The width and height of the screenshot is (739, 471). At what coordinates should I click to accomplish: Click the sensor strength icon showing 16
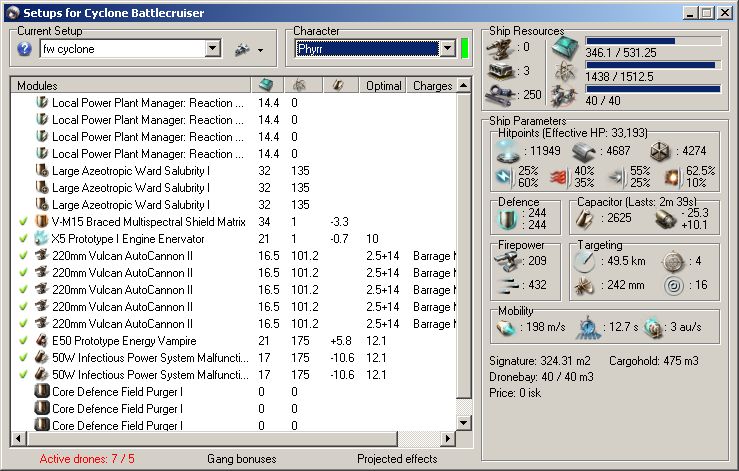674,286
